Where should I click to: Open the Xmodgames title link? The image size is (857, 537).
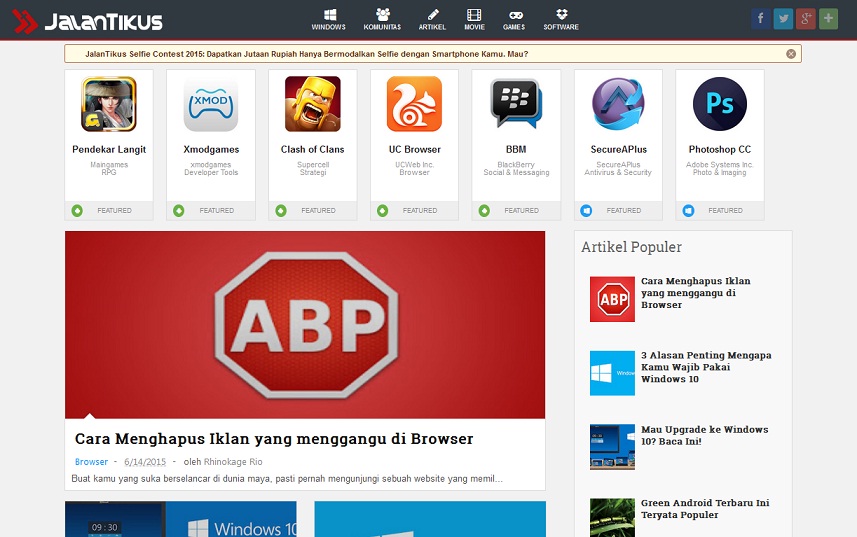tap(211, 150)
